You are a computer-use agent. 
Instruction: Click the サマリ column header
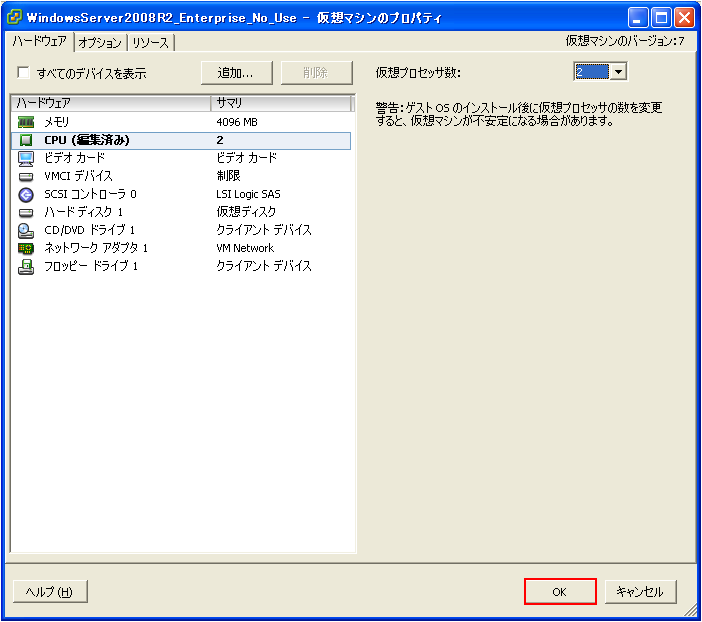281,103
